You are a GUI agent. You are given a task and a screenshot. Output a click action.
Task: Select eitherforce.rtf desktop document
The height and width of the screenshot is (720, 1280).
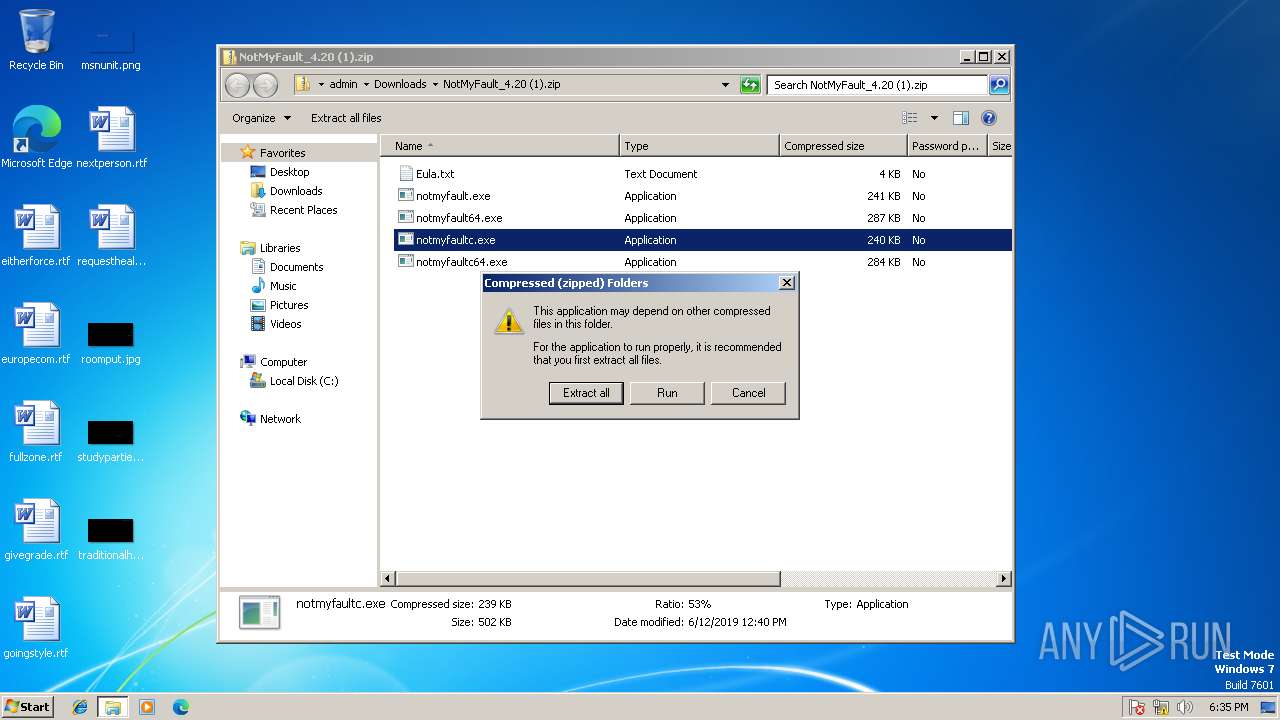(36, 236)
